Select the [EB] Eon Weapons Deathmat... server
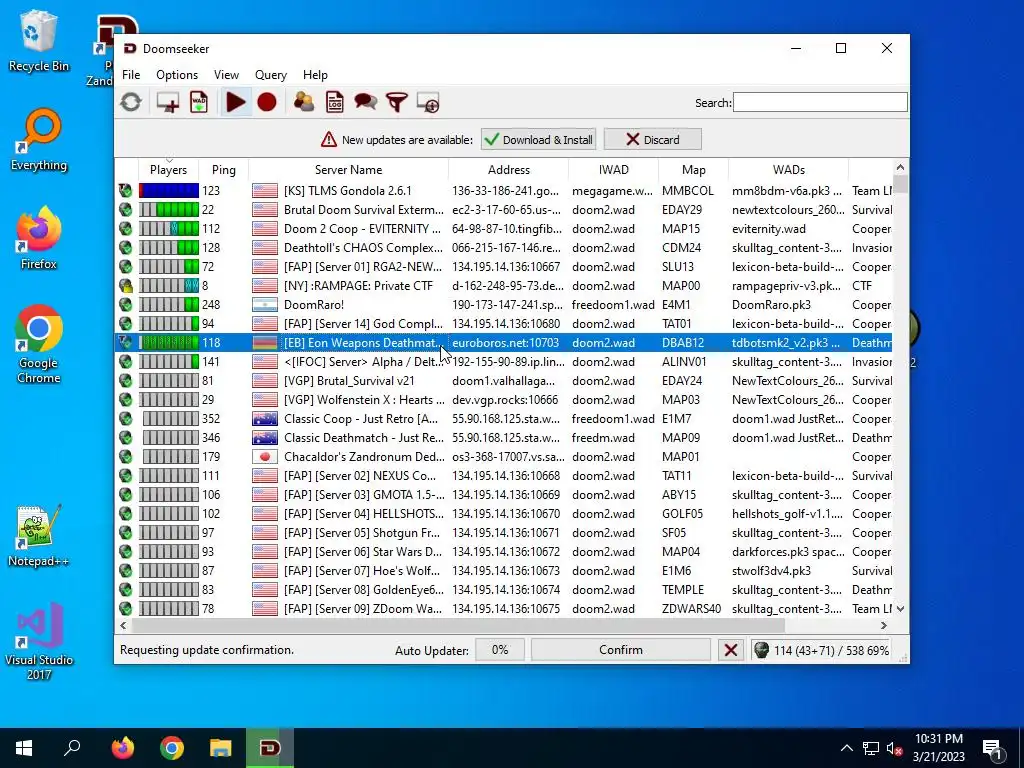 [504, 343]
